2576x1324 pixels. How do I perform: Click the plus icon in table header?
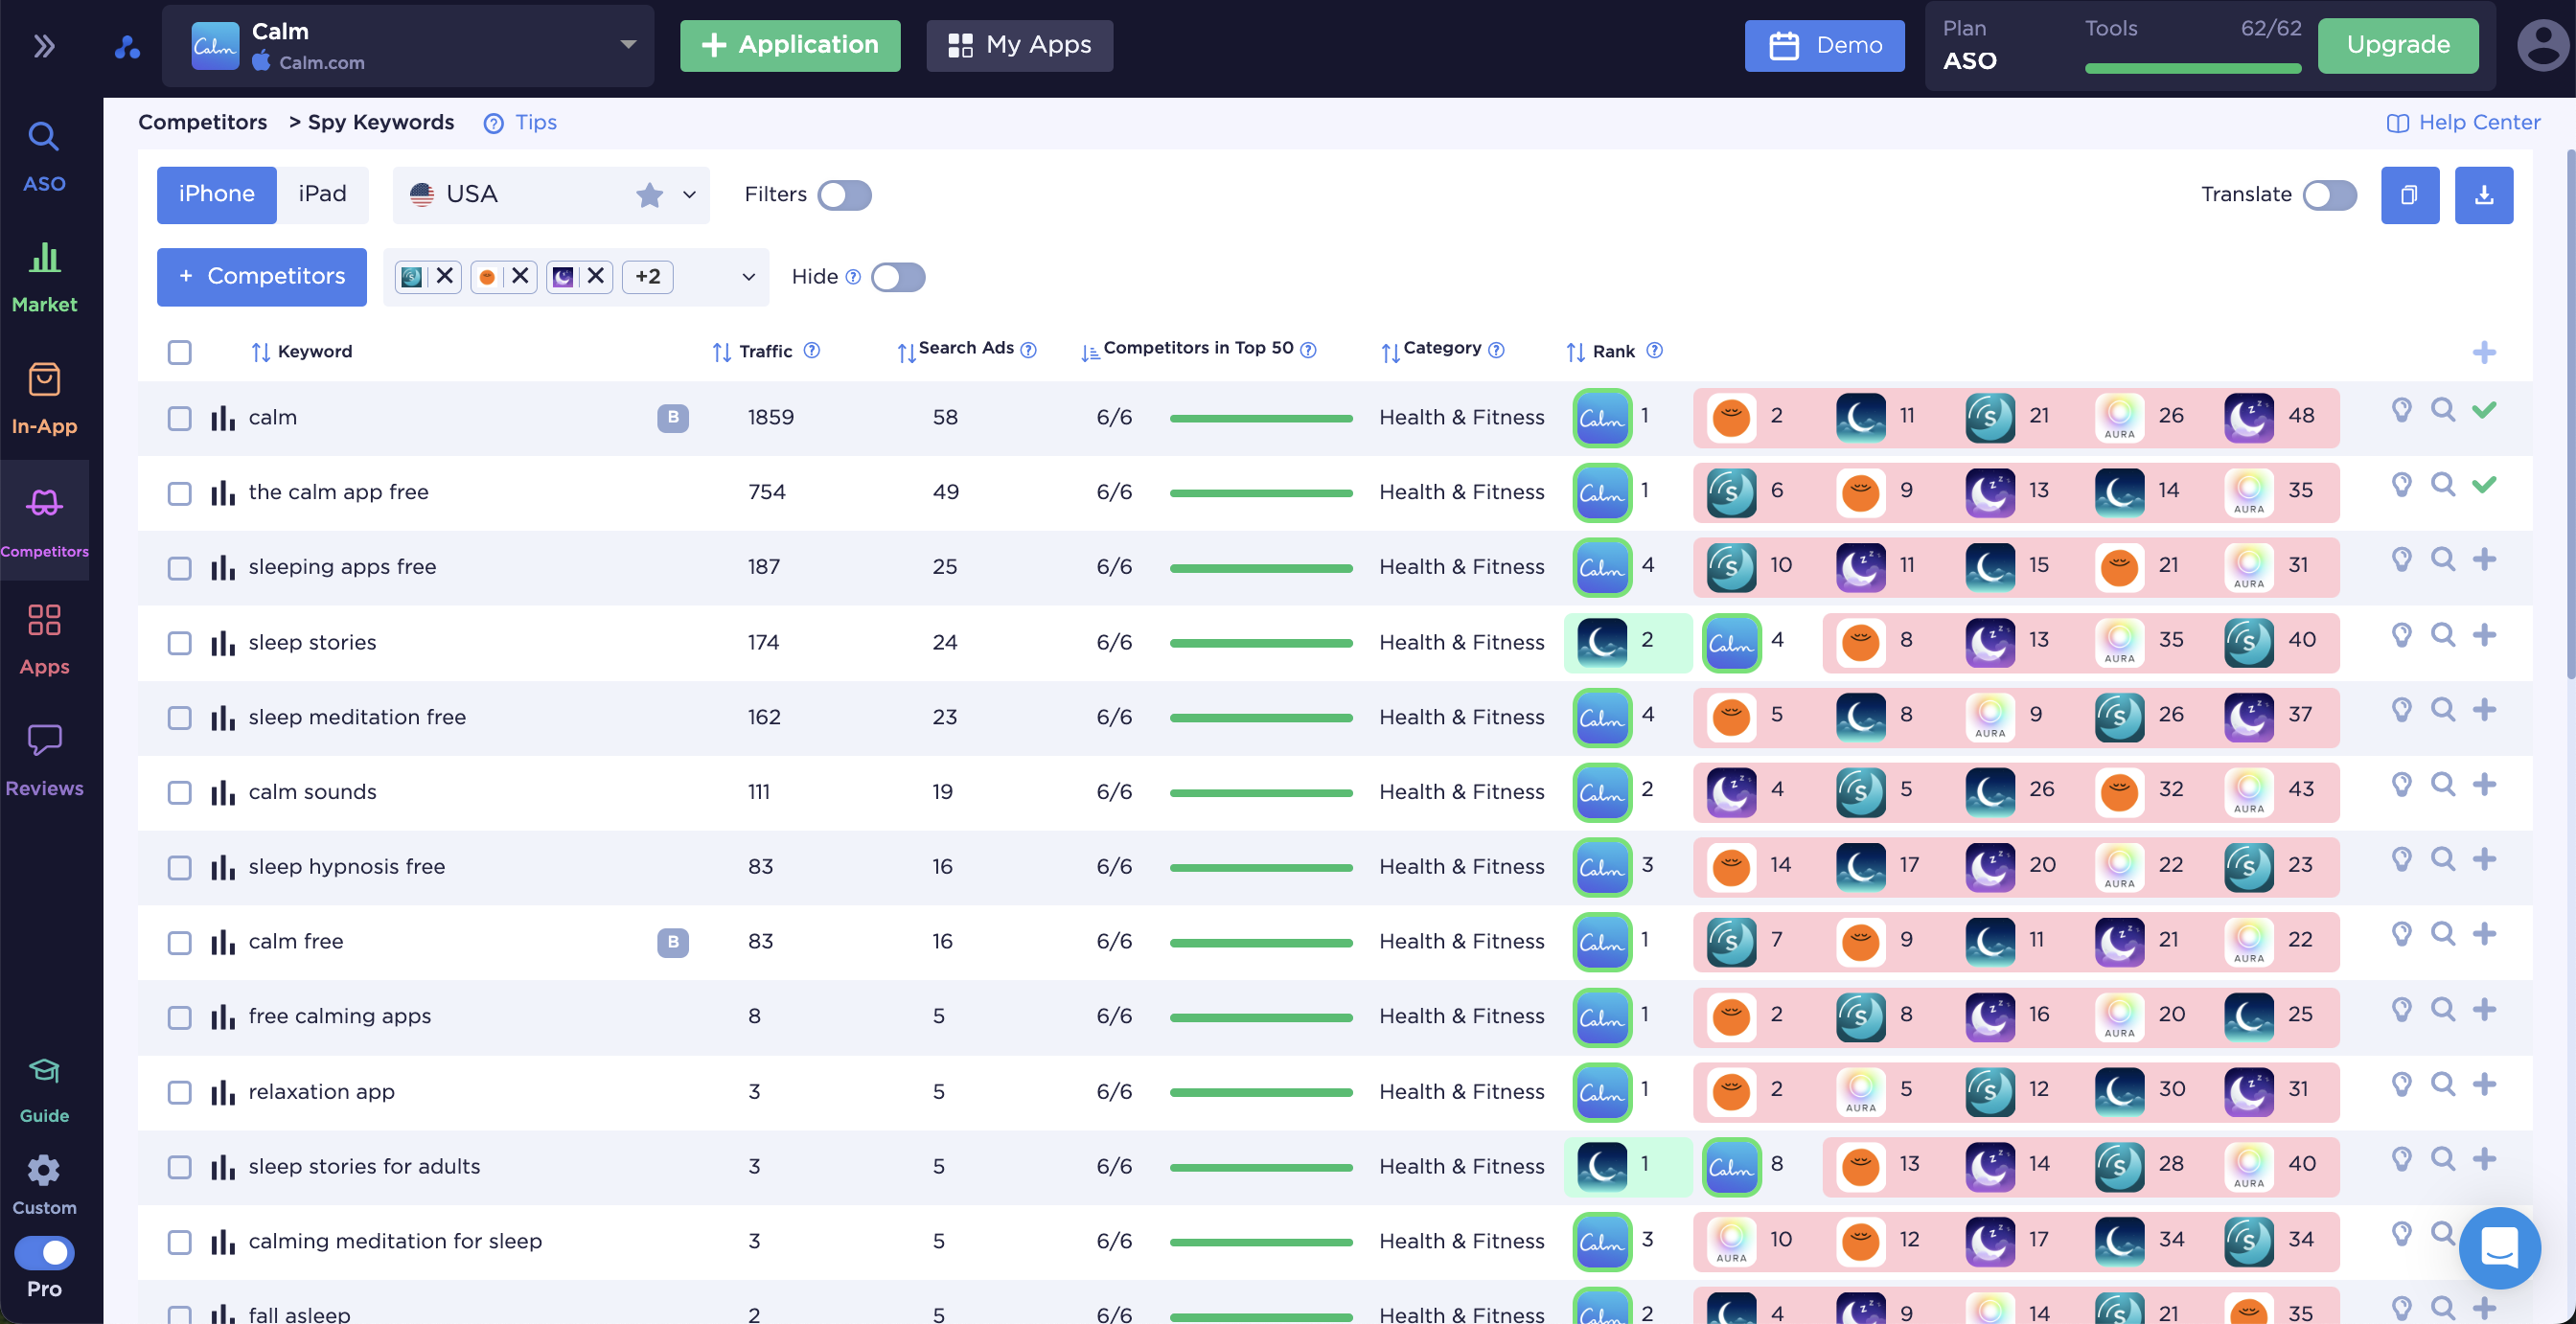pos(2484,352)
